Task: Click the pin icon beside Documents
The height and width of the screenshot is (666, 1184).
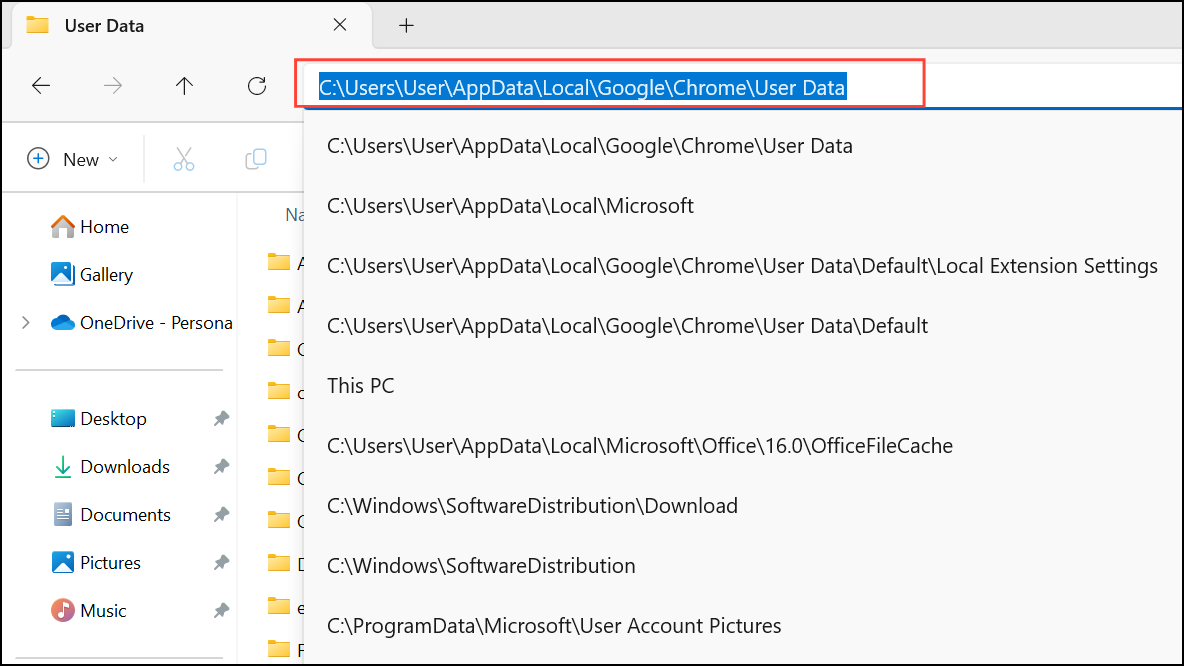Action: tap(220, 515)
